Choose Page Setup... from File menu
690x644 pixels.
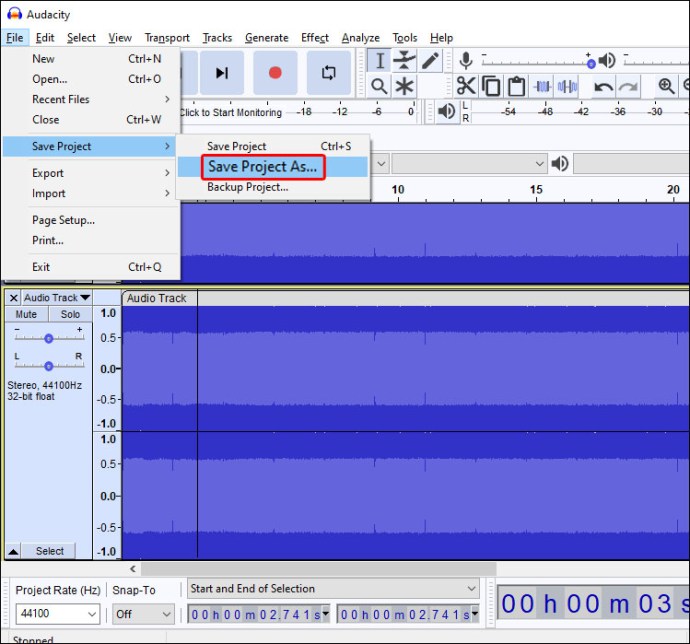click(x=92, y=220)
